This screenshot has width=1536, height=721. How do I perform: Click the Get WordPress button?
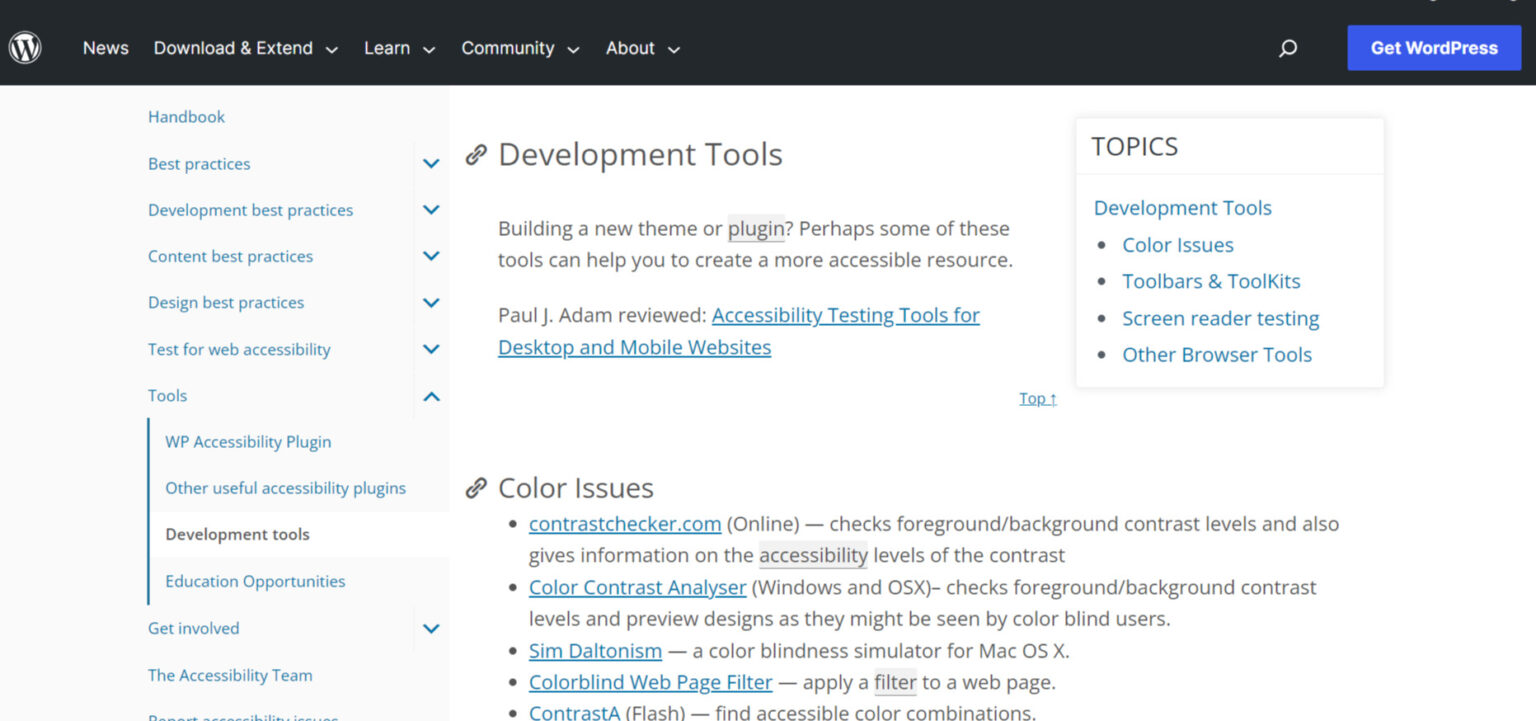pos(1433,47)
